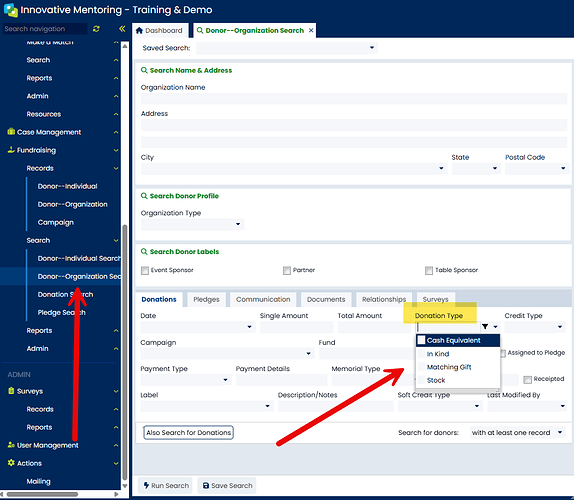Click the Run Search button
The width and height of the screenshot is (574, 500).
click(x=165, y=485)
